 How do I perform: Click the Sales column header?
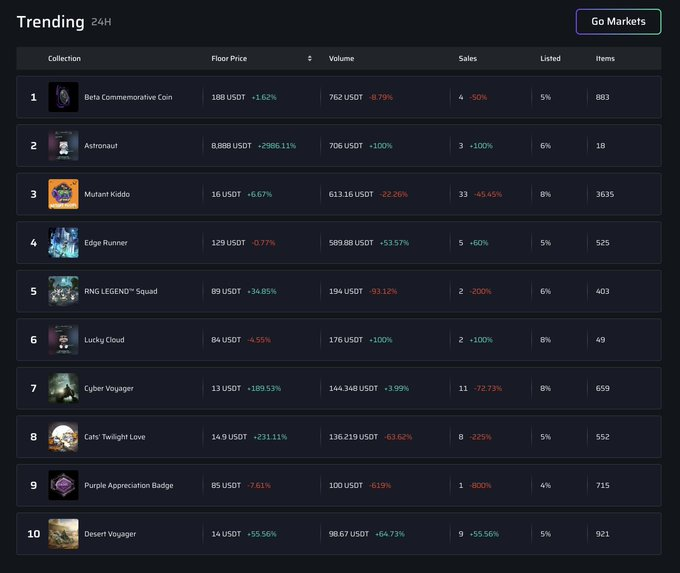pyautogui.click(x=468, y=59)
